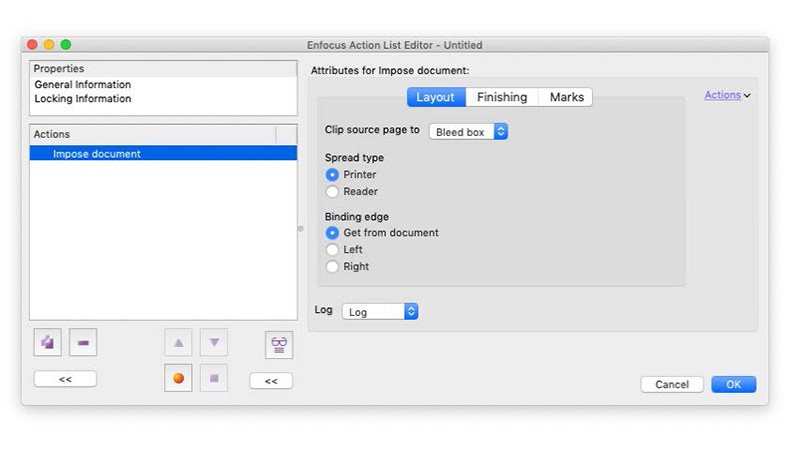Move action up with triangle icon
This screenshot has width=790, height=450.
coord(178,343)
